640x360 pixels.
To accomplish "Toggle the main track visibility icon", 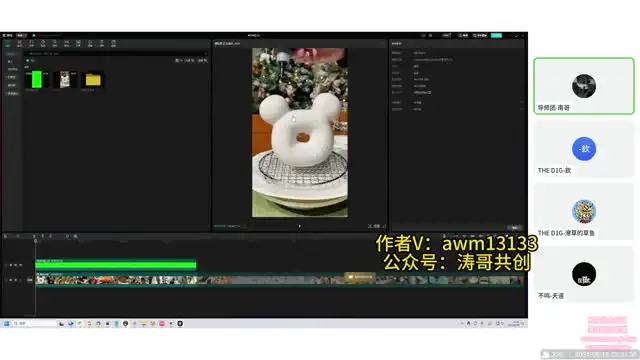I will click(x=16, y=280).
